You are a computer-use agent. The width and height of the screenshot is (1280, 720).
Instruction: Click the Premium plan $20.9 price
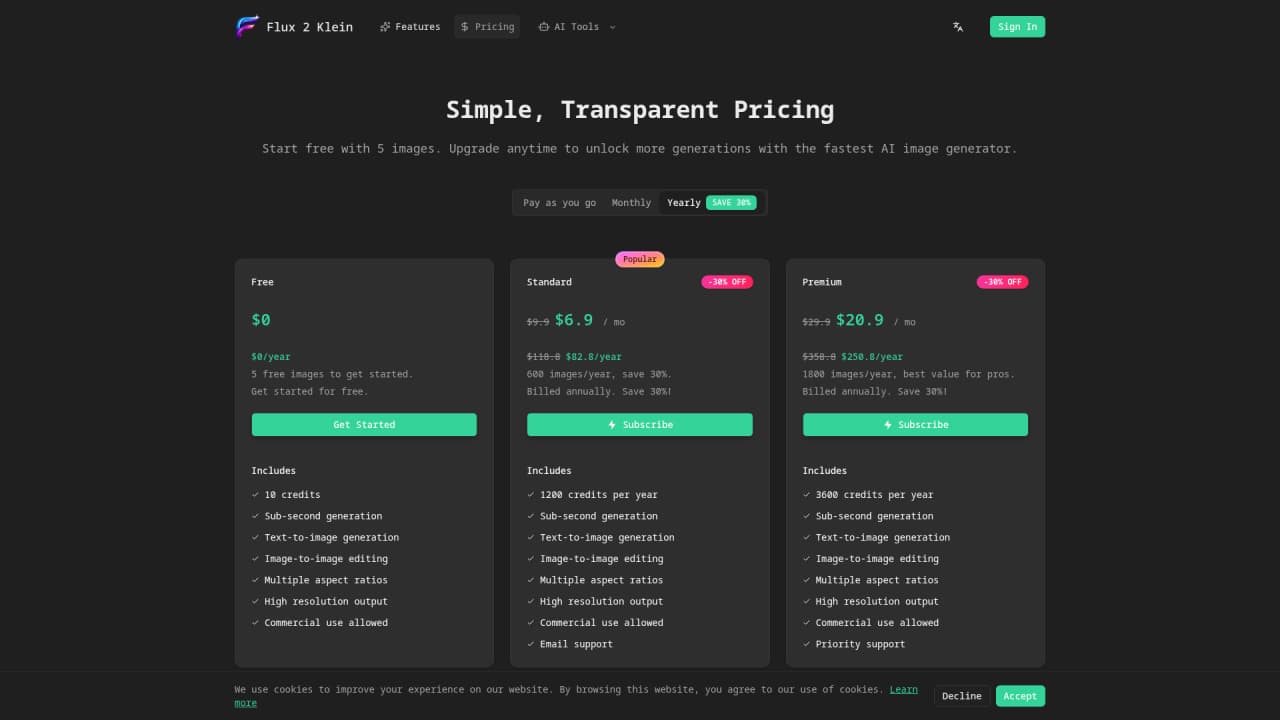click(x=860, y=320)
